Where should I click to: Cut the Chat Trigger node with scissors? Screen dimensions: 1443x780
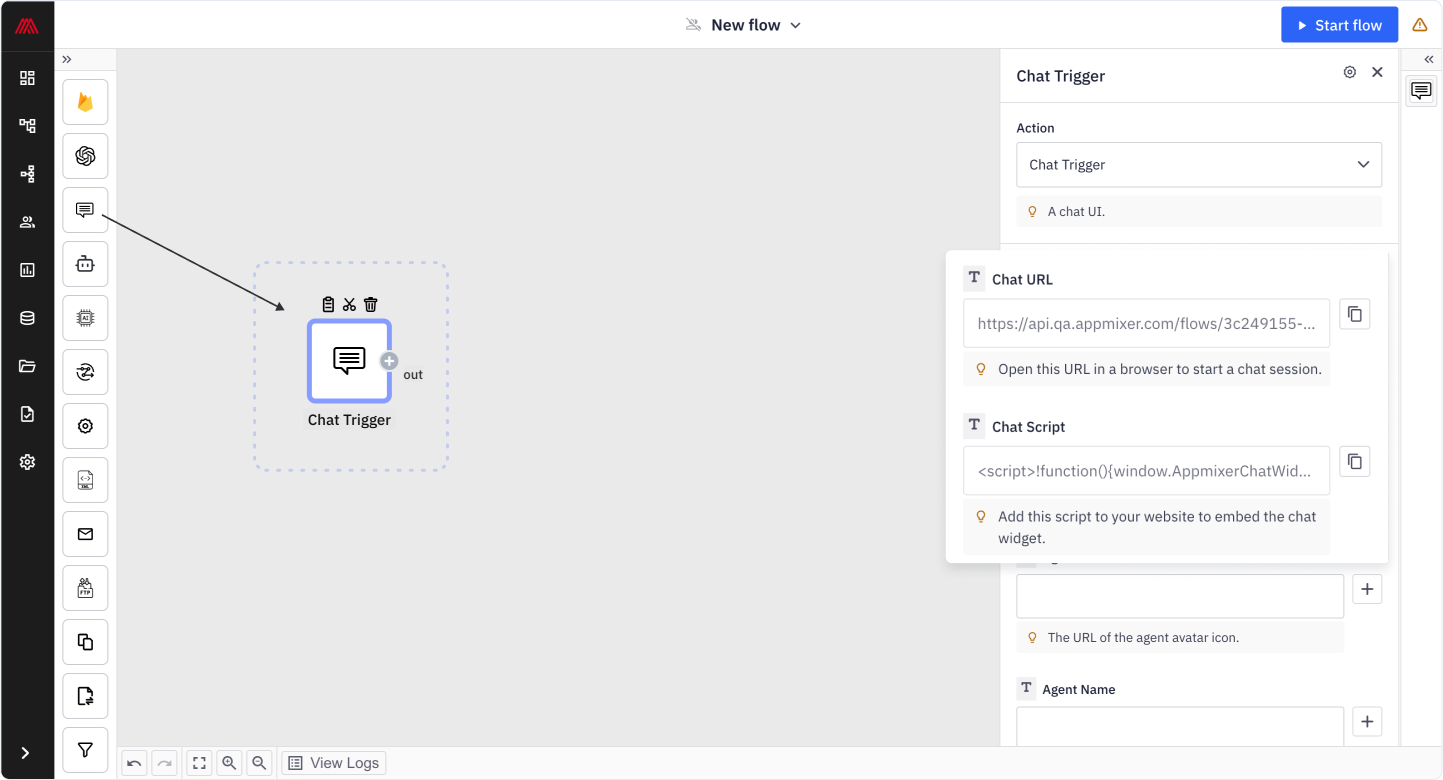pyautogui.click(x=349, y=304)
